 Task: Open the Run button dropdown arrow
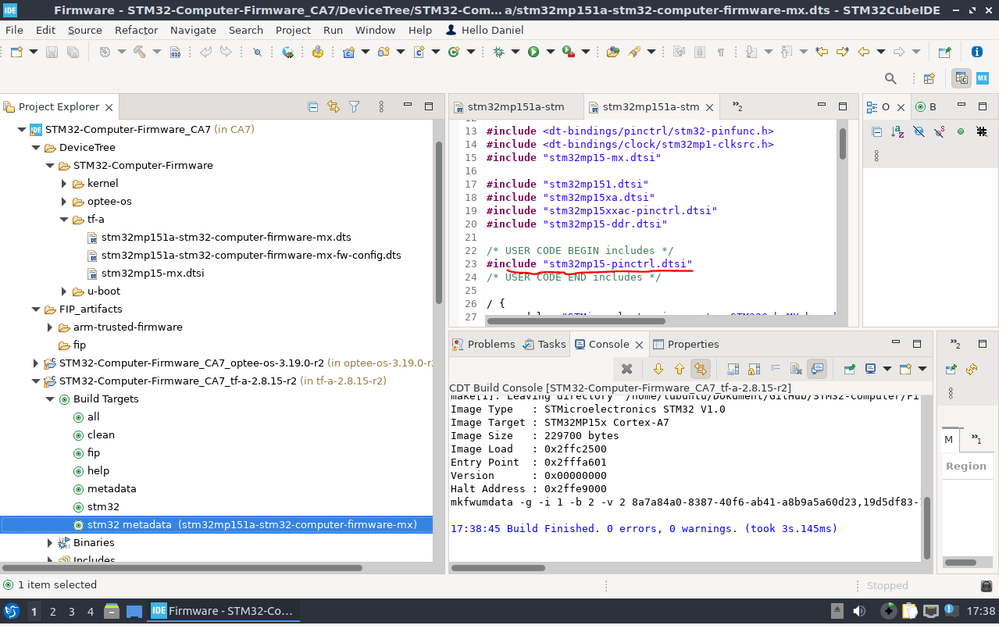(x=550, y=52)
